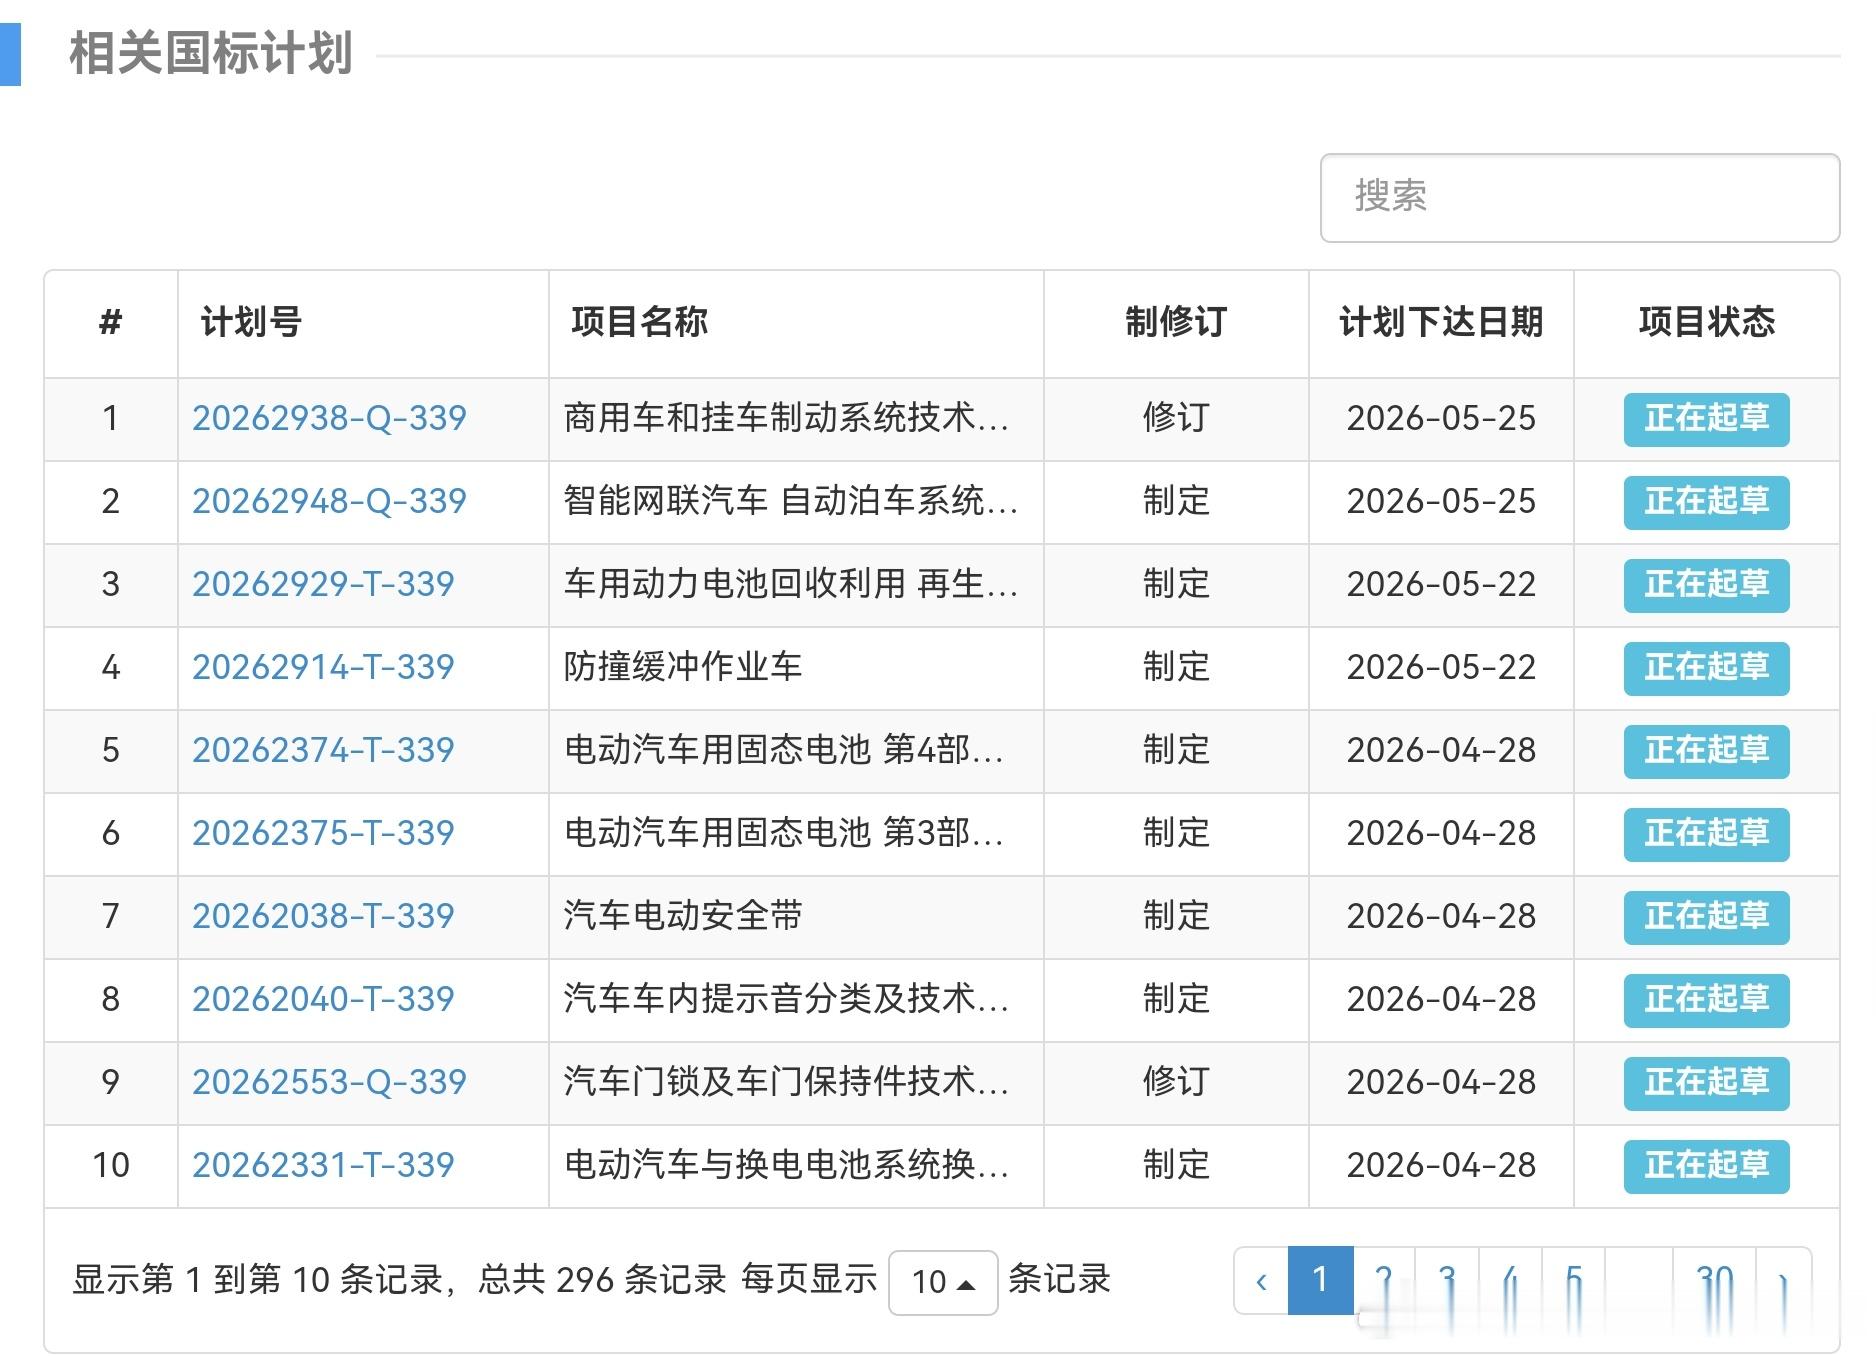Click 修订 cell for 20262553-Q-339
Image resolution: width=1876 pixels, height=1356 pixels.
tap(1176, 1082)
